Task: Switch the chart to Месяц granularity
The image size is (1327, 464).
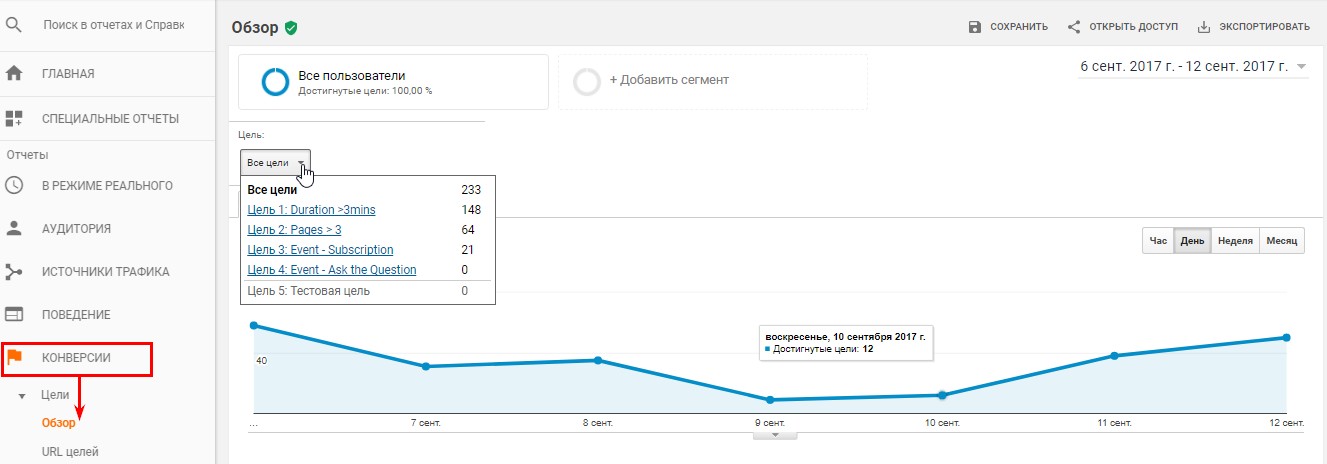Action: [x=1282, y=241]
